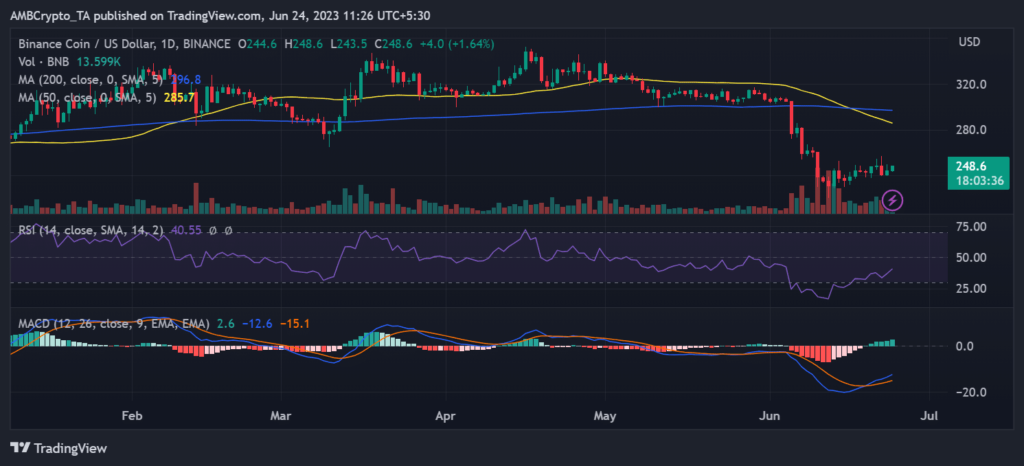This screenshot has height=466, width=1024.
Task: Click the Feb time axis label
Action: (x=133, y=415)
